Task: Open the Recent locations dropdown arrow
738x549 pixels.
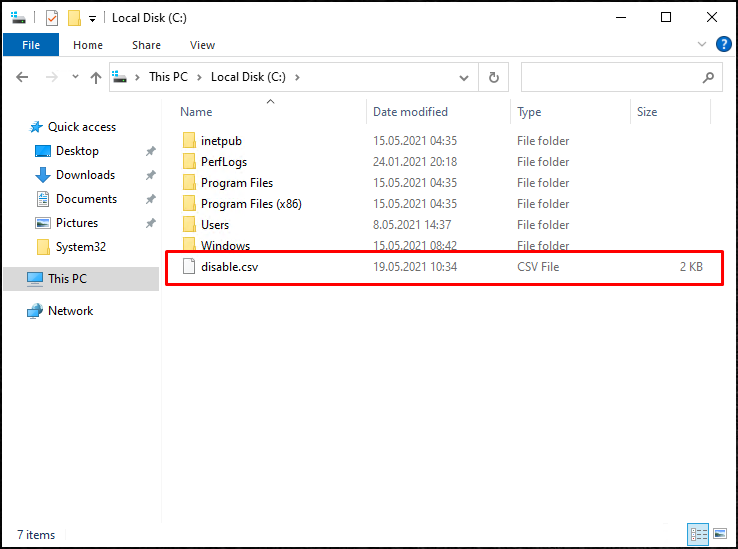Action: (x=75, y=76)
